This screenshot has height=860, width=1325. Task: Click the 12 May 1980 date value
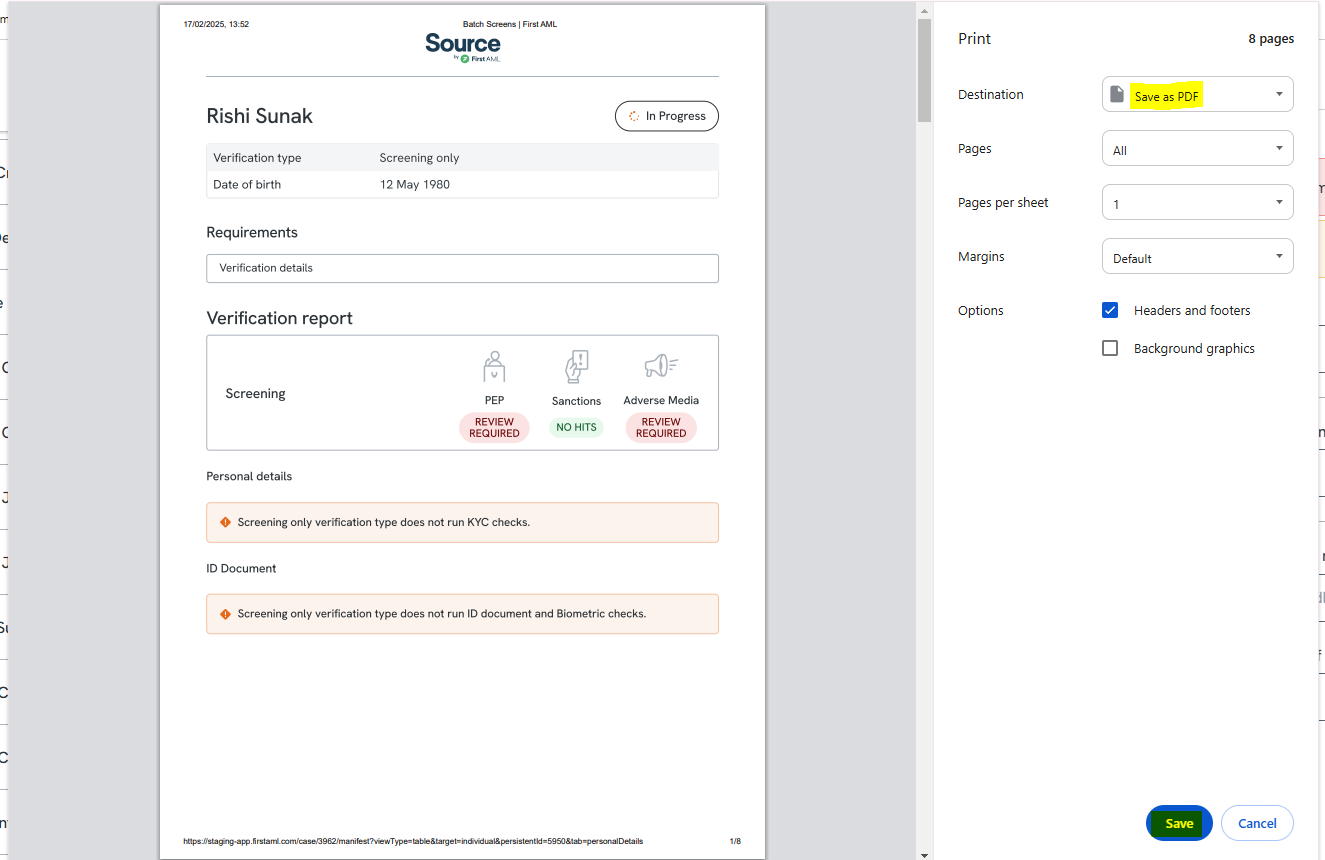415,184
